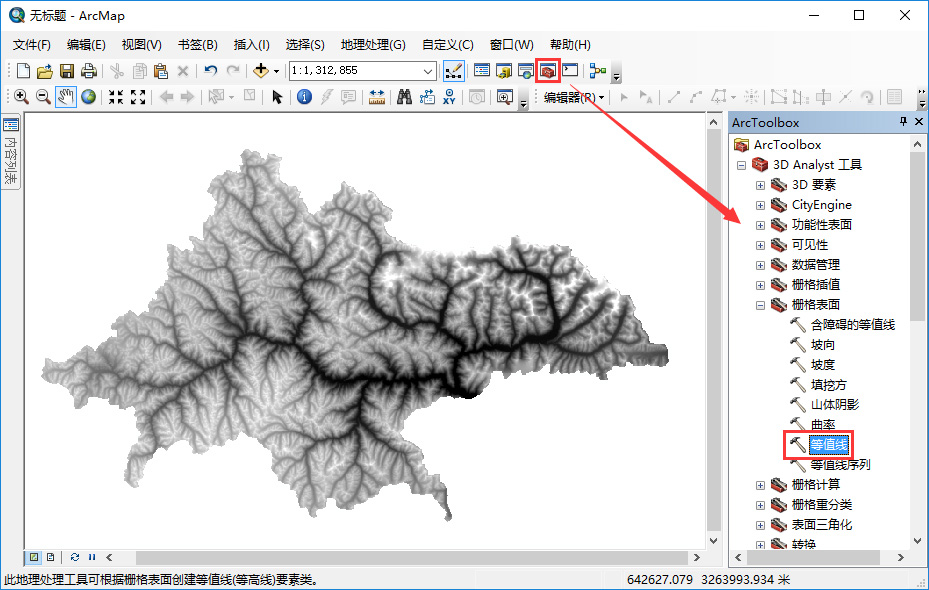Open the Measure ruler tool
929x590 pixels.
pos(377,97)
